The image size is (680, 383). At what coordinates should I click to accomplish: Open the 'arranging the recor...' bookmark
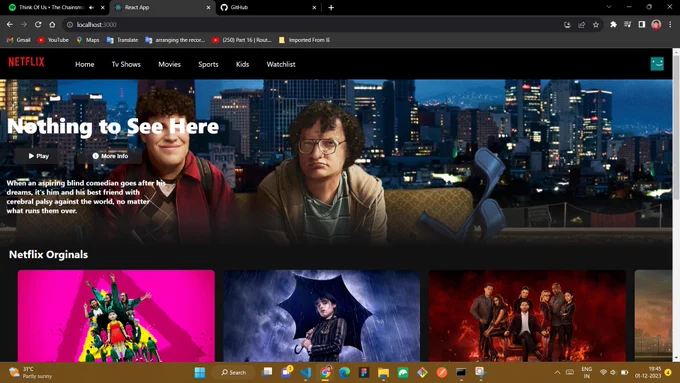pos(175,40)
